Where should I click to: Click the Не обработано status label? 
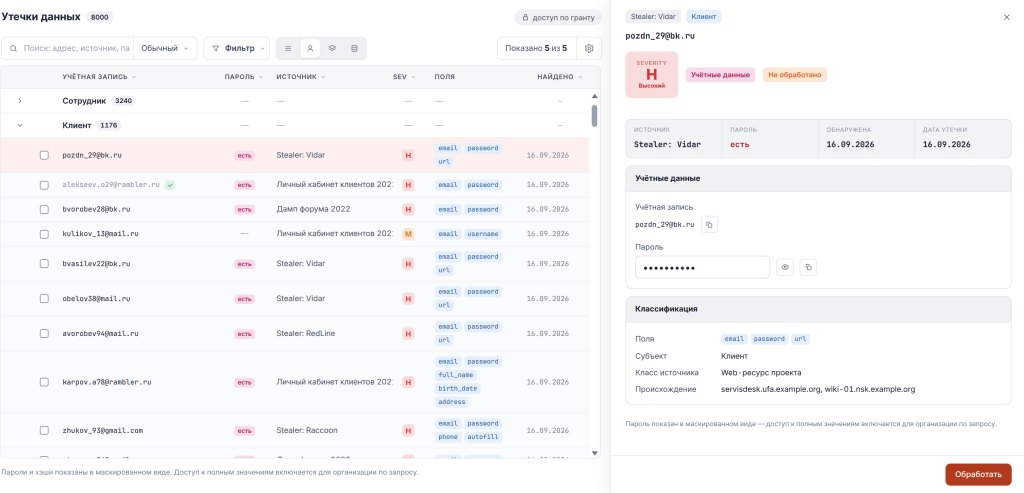[793, 75]
